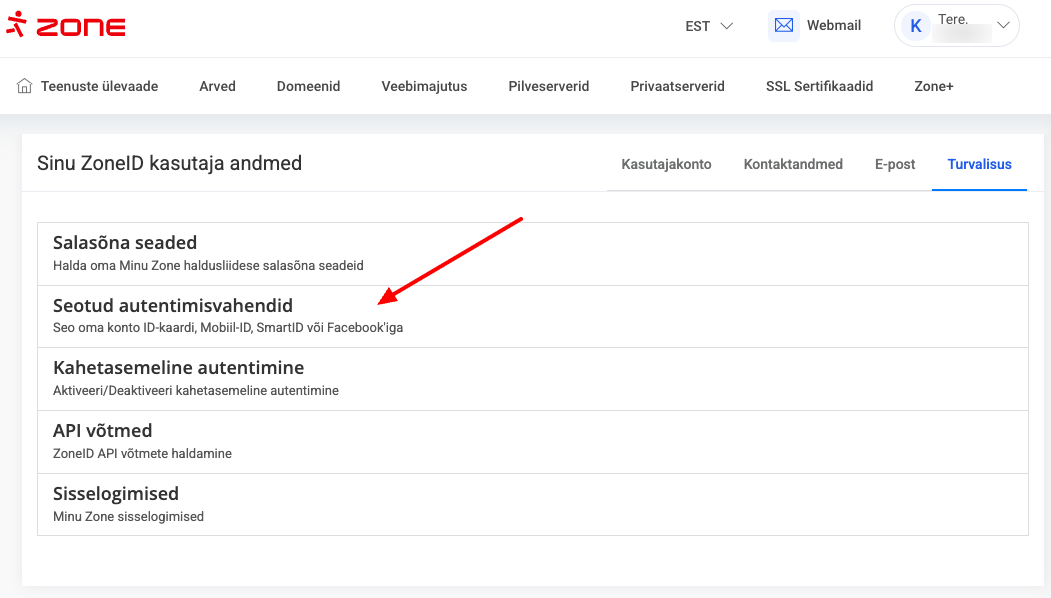
Task: Open the EST language dropdown
Action: 709,26
